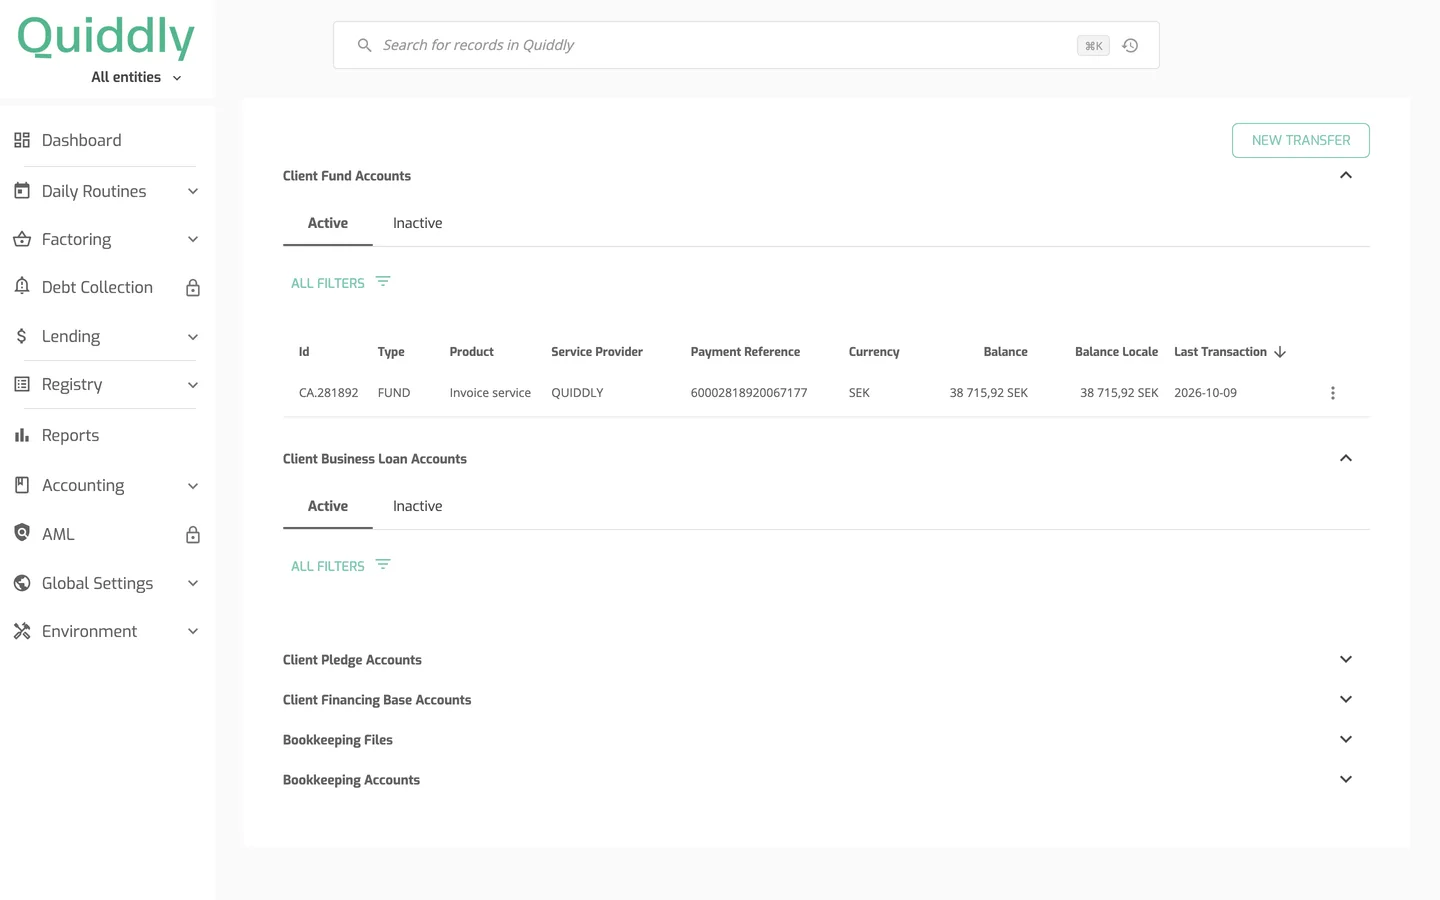Click the Dashboard grid icon
Screen dimensions: 1440x900
22,140
